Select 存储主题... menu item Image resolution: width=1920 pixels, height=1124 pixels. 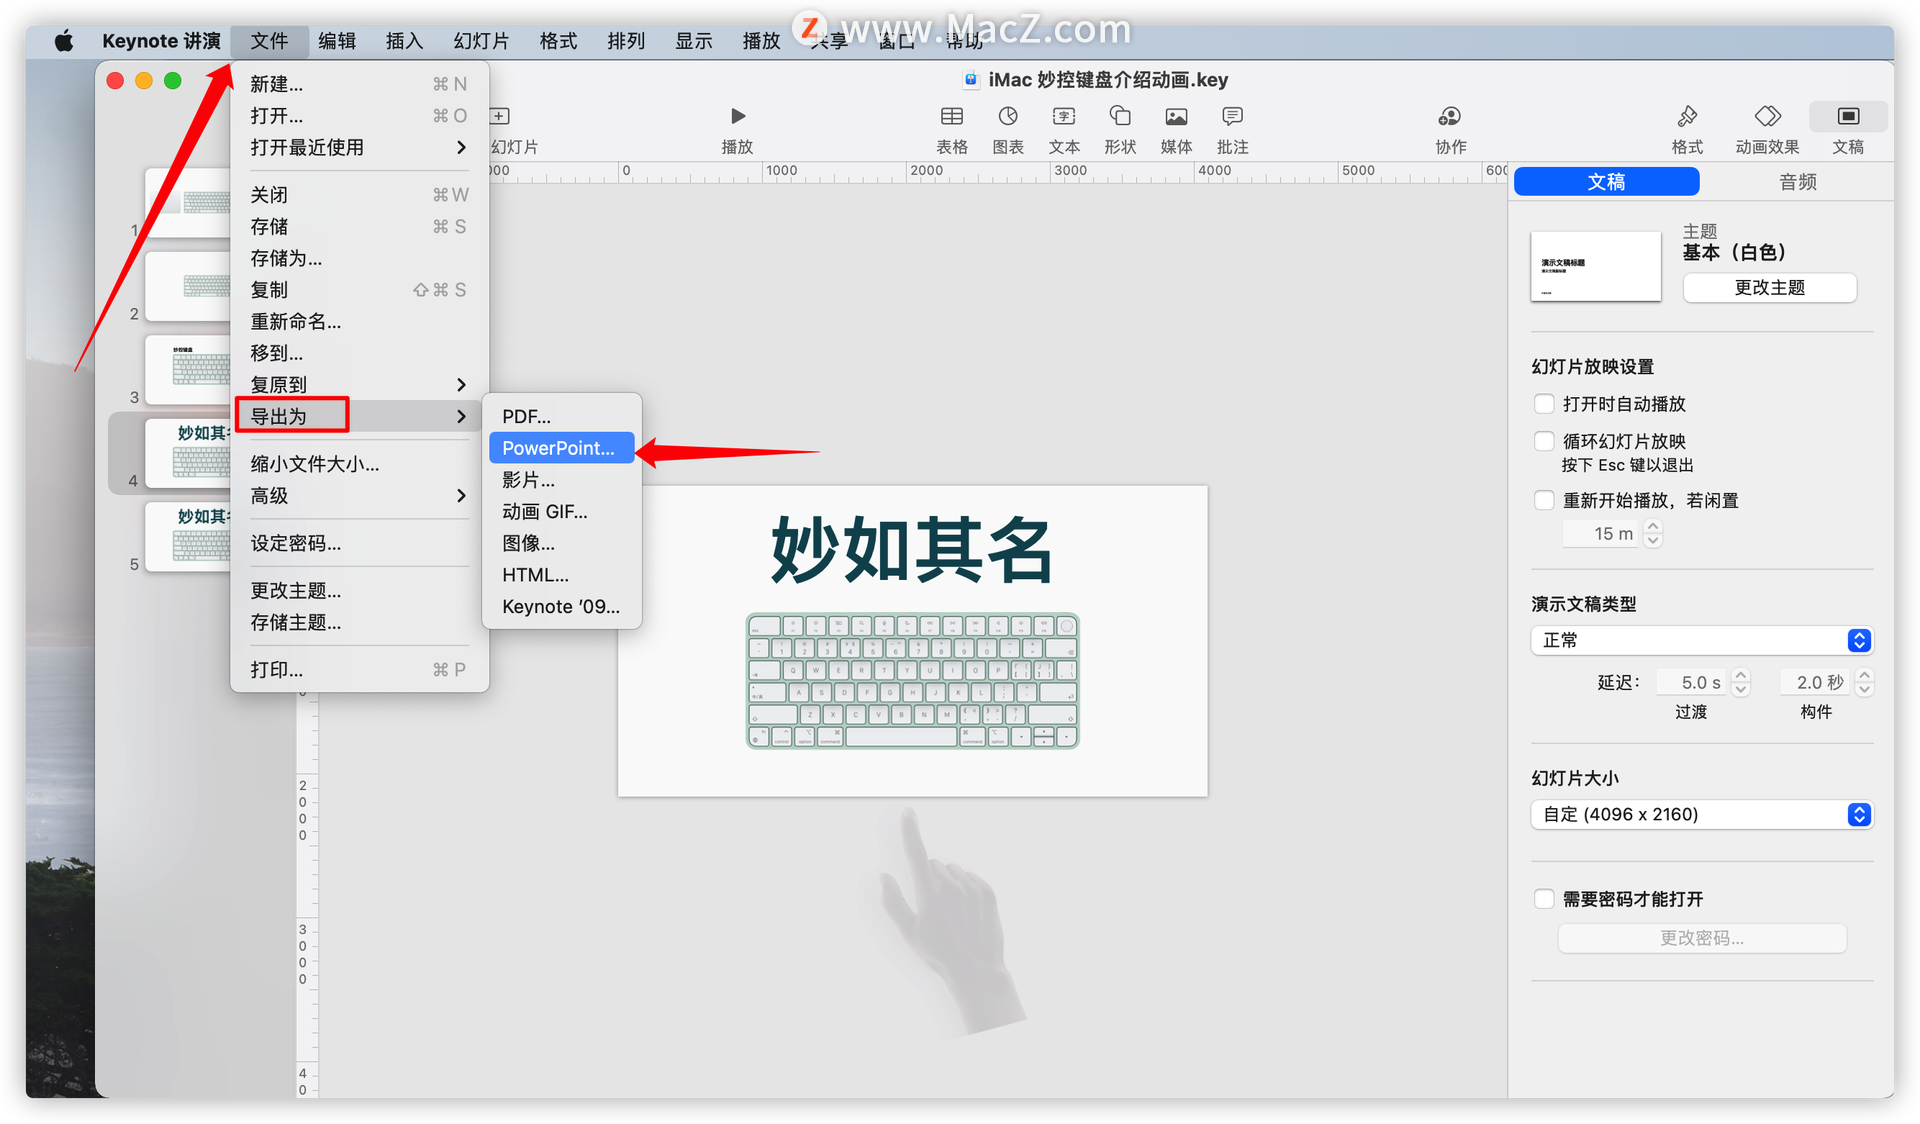(x=359, y=623)
